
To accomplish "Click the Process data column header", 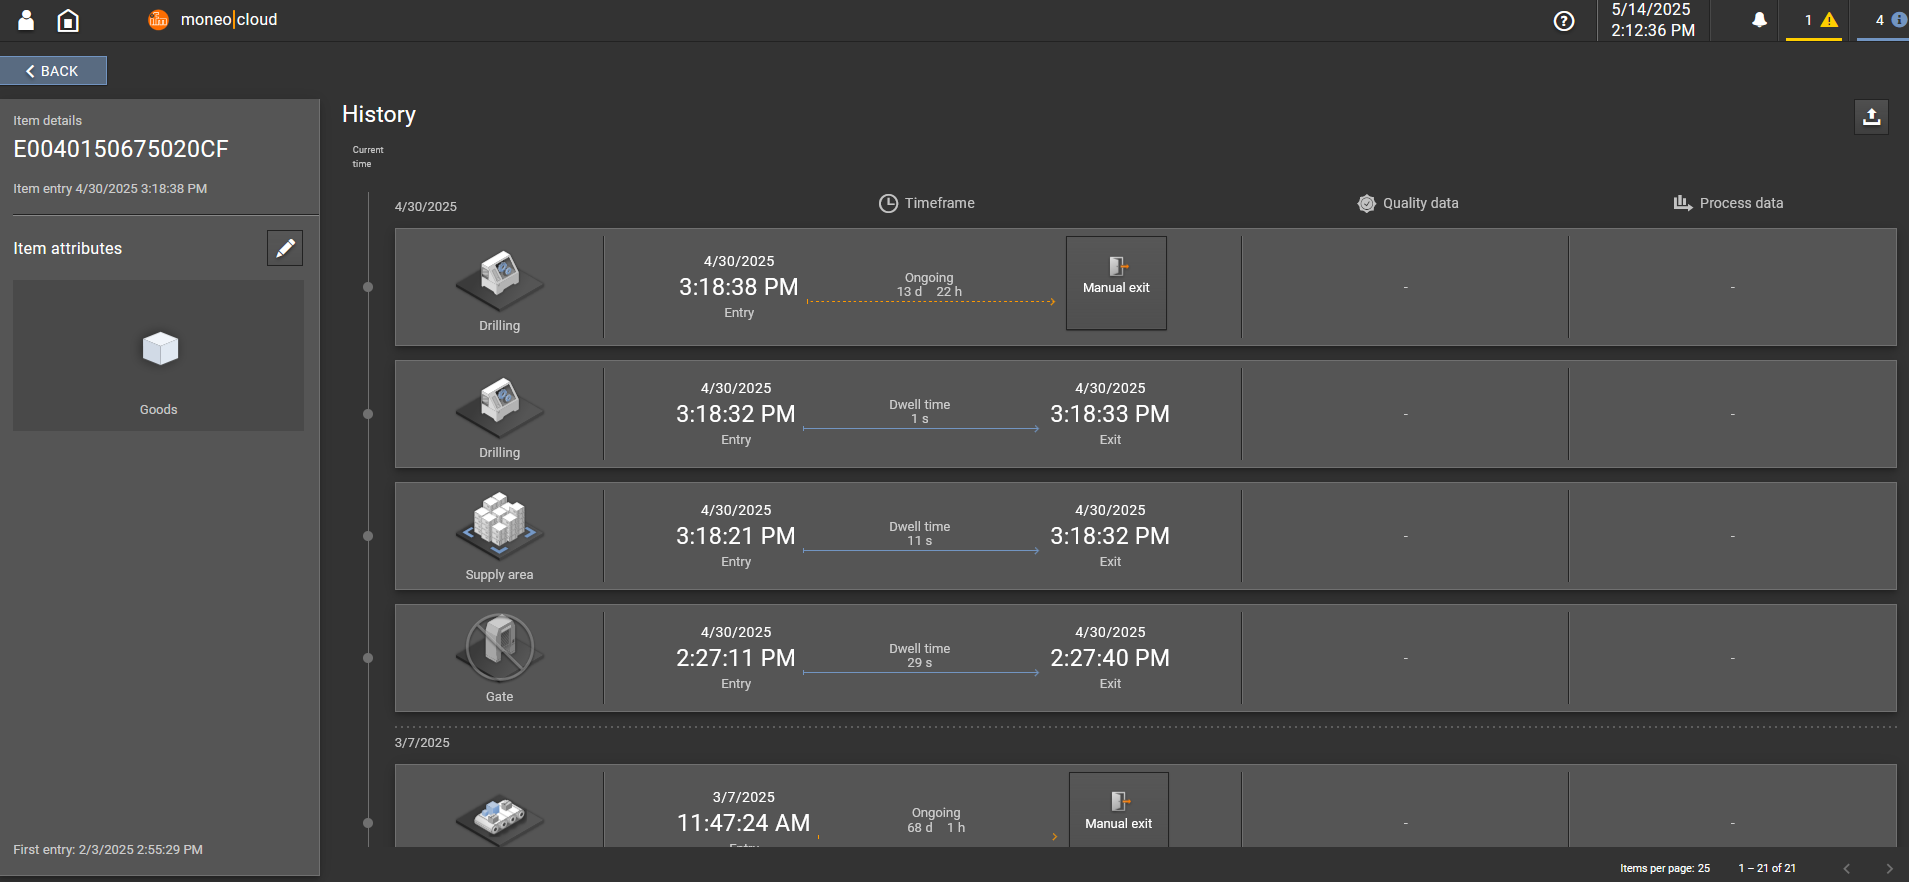I will [1728, 203].
